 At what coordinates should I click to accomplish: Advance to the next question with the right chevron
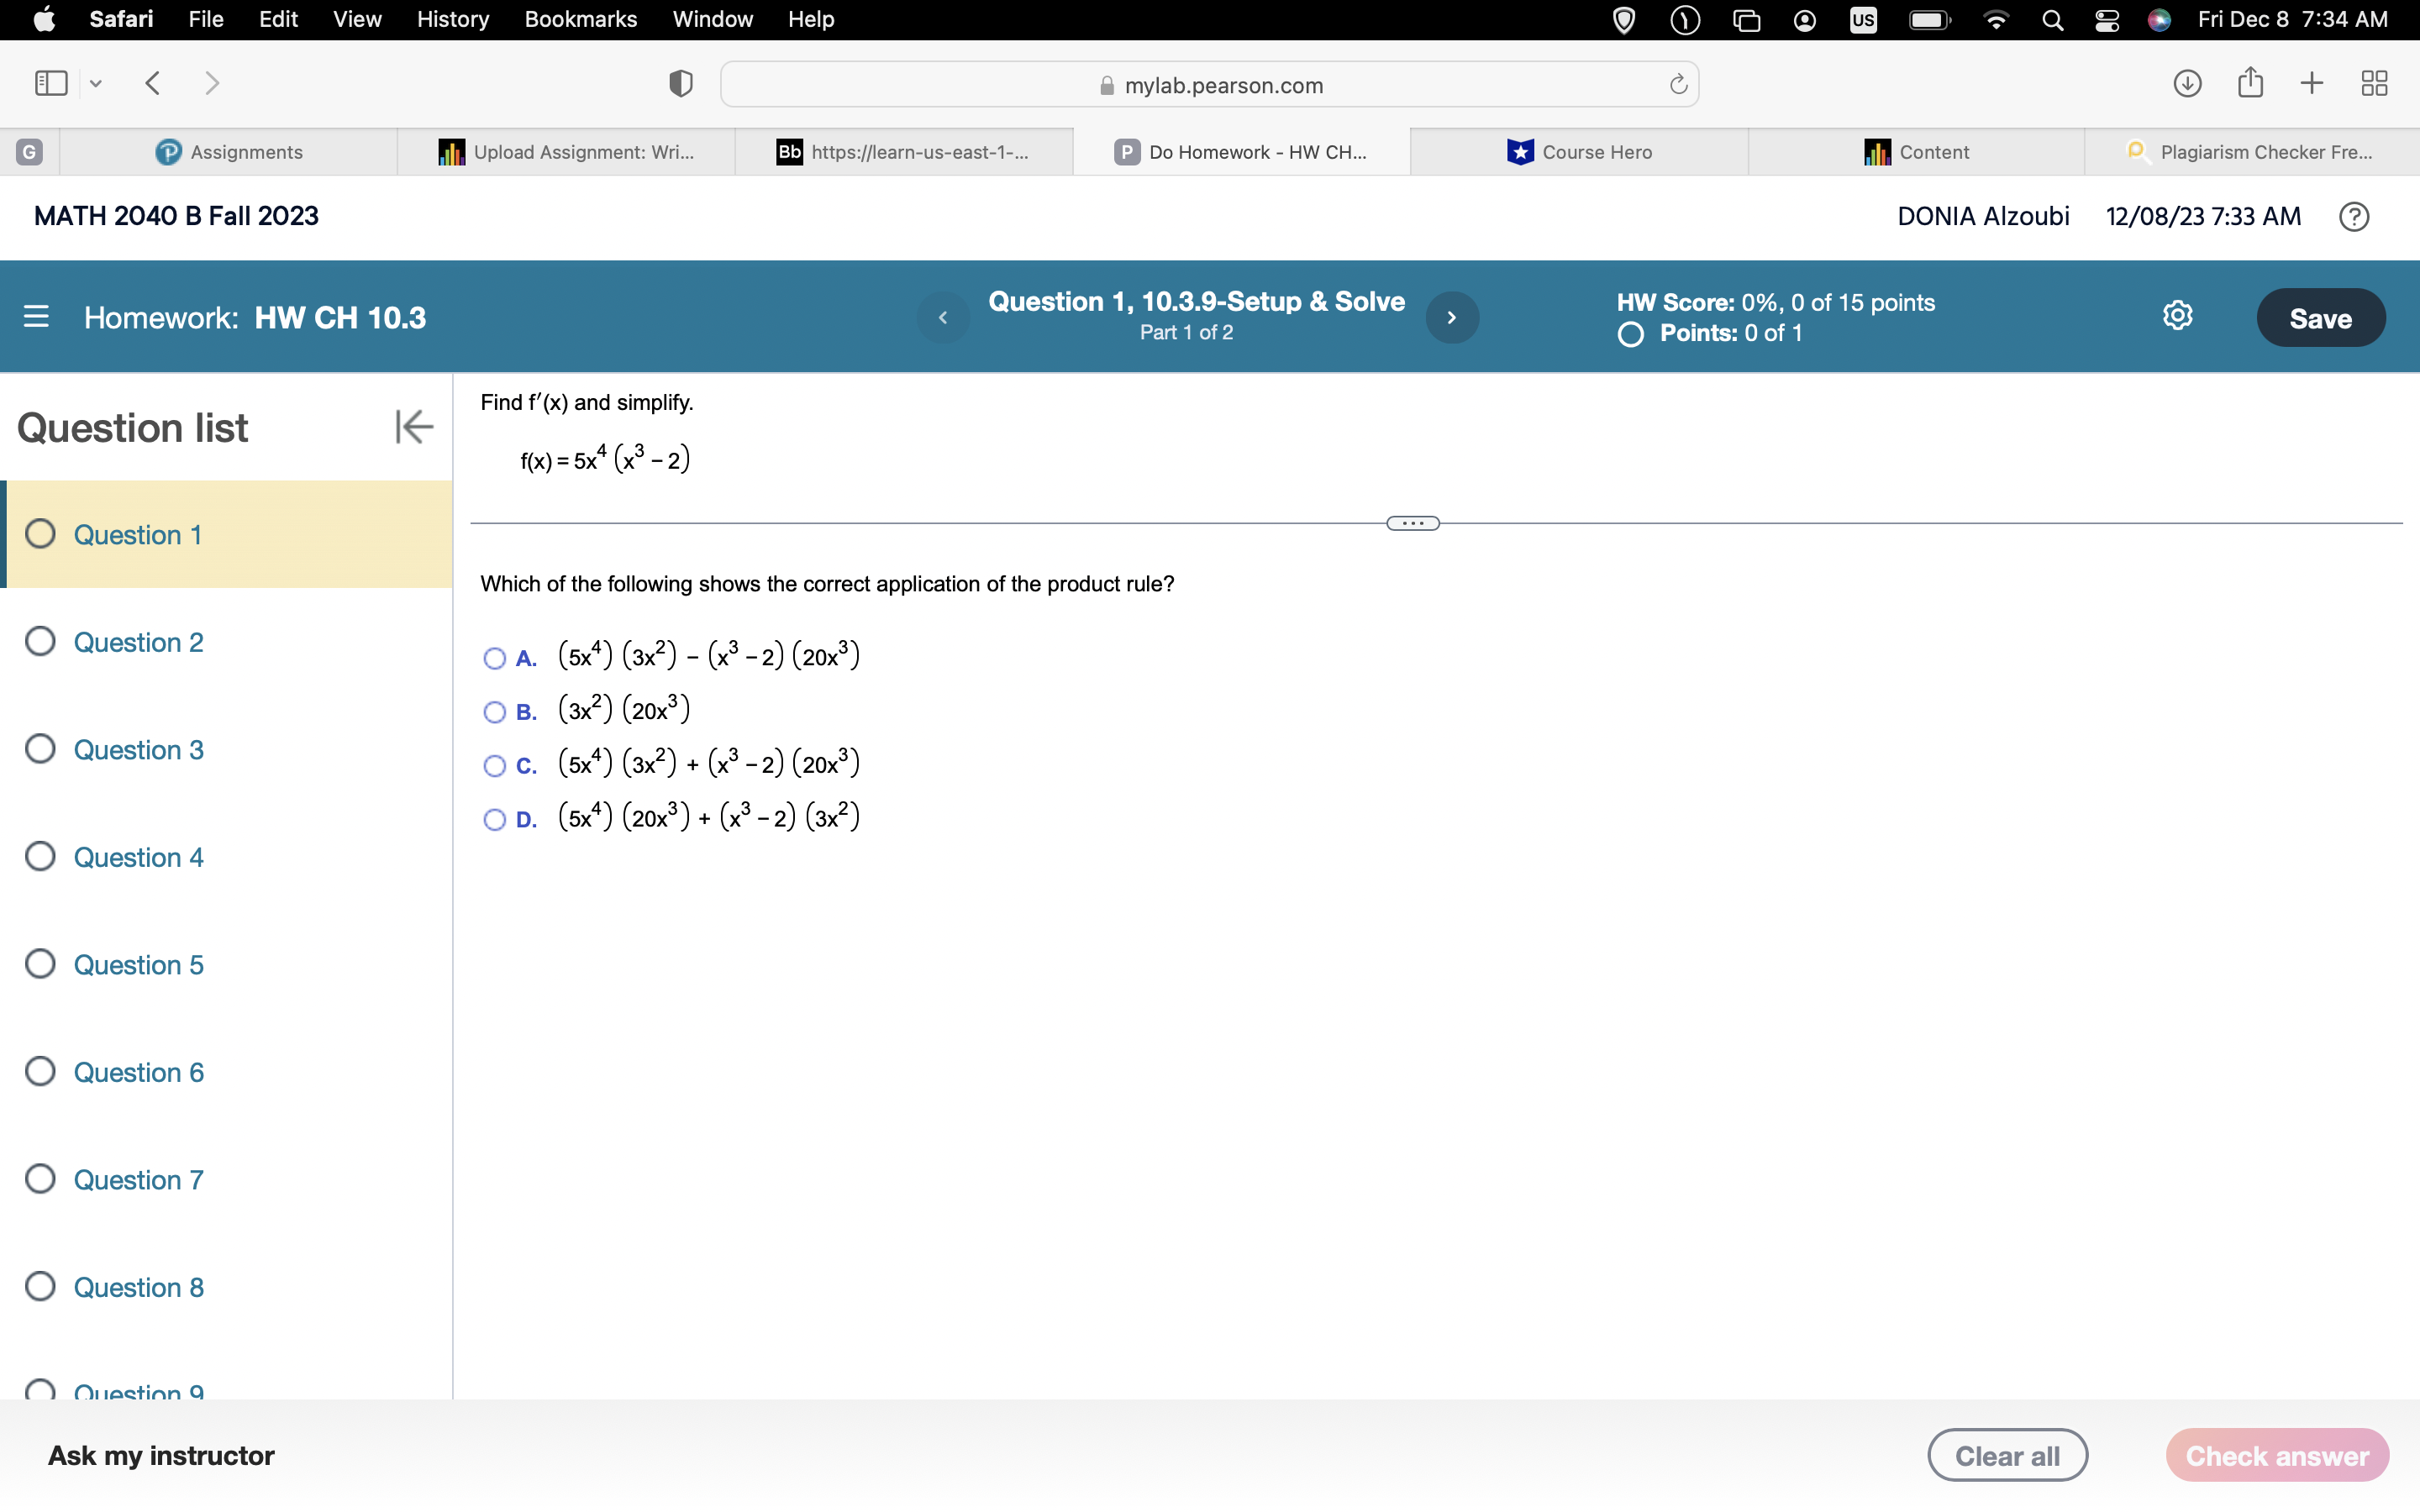point(1452,317)
